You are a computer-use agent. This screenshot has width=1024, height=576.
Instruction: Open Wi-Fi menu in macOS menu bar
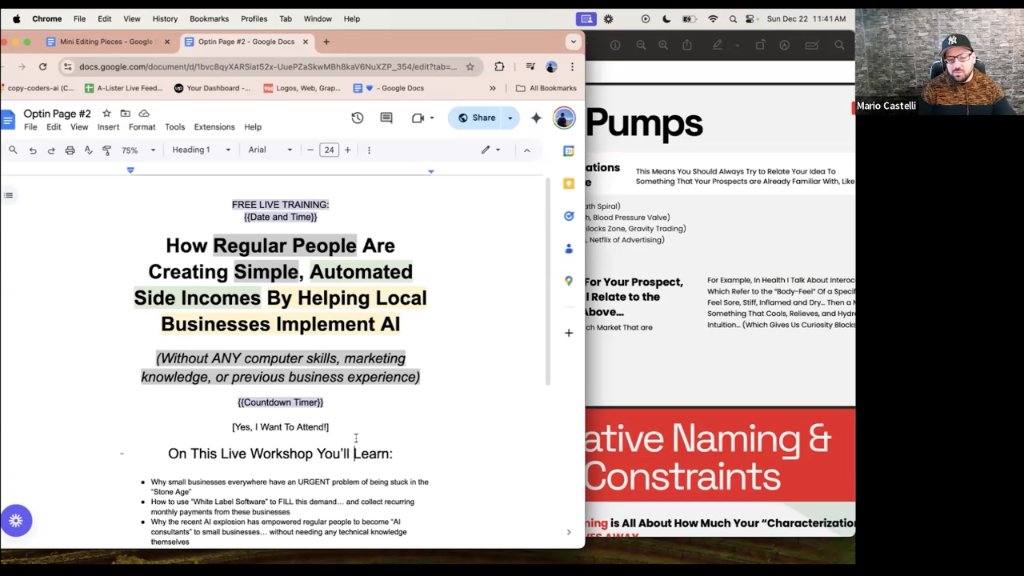(x=712, y=19)
